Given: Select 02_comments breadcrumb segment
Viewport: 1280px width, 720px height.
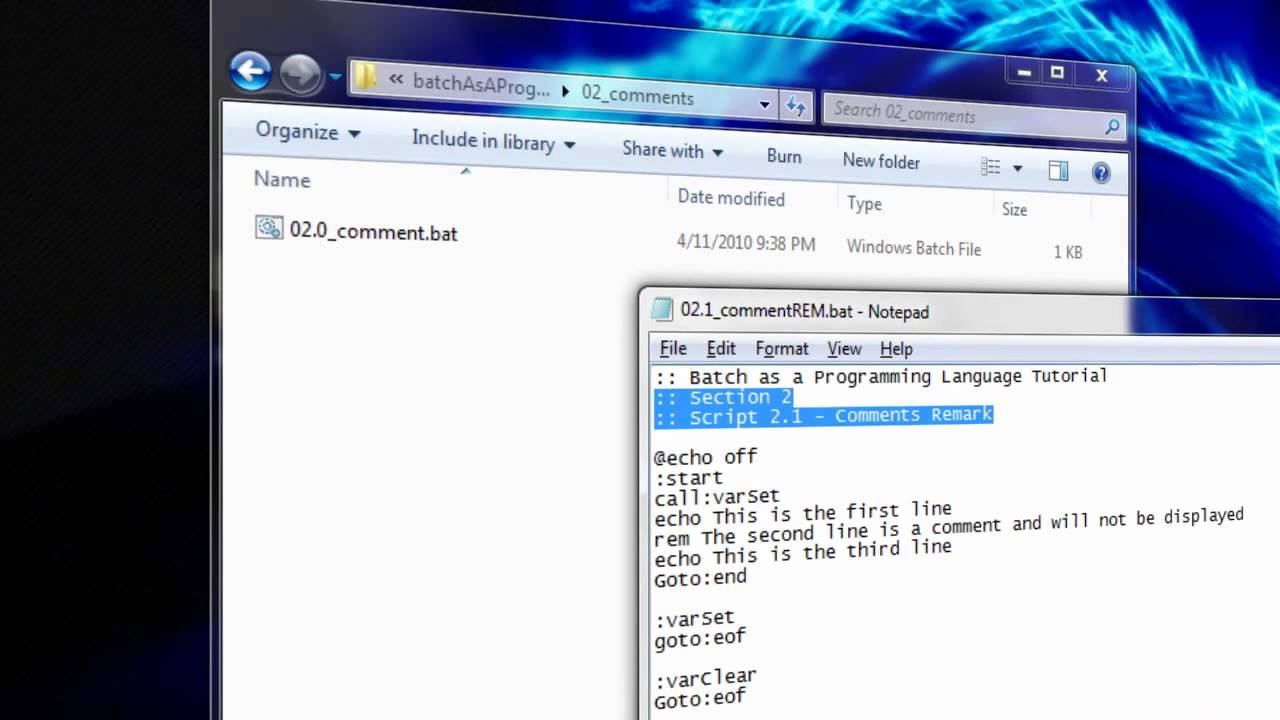Looking at the screenshot, I should pos(637,96).
